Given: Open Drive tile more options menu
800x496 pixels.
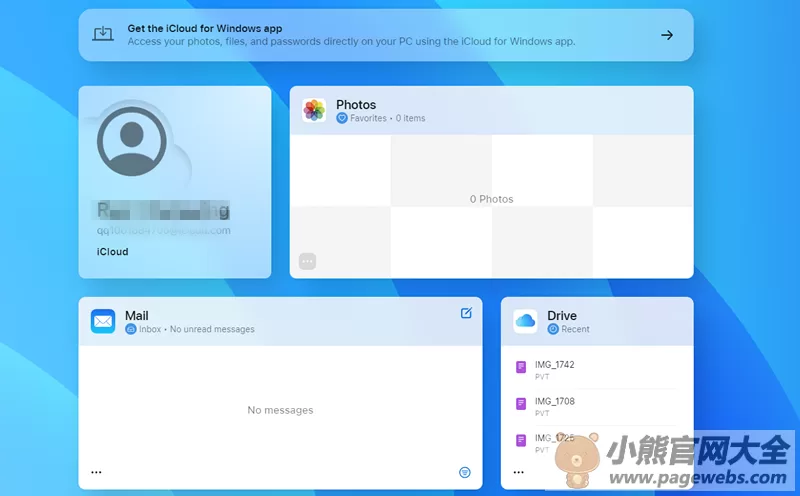Looking at the screenshot, I should [518, 473].
